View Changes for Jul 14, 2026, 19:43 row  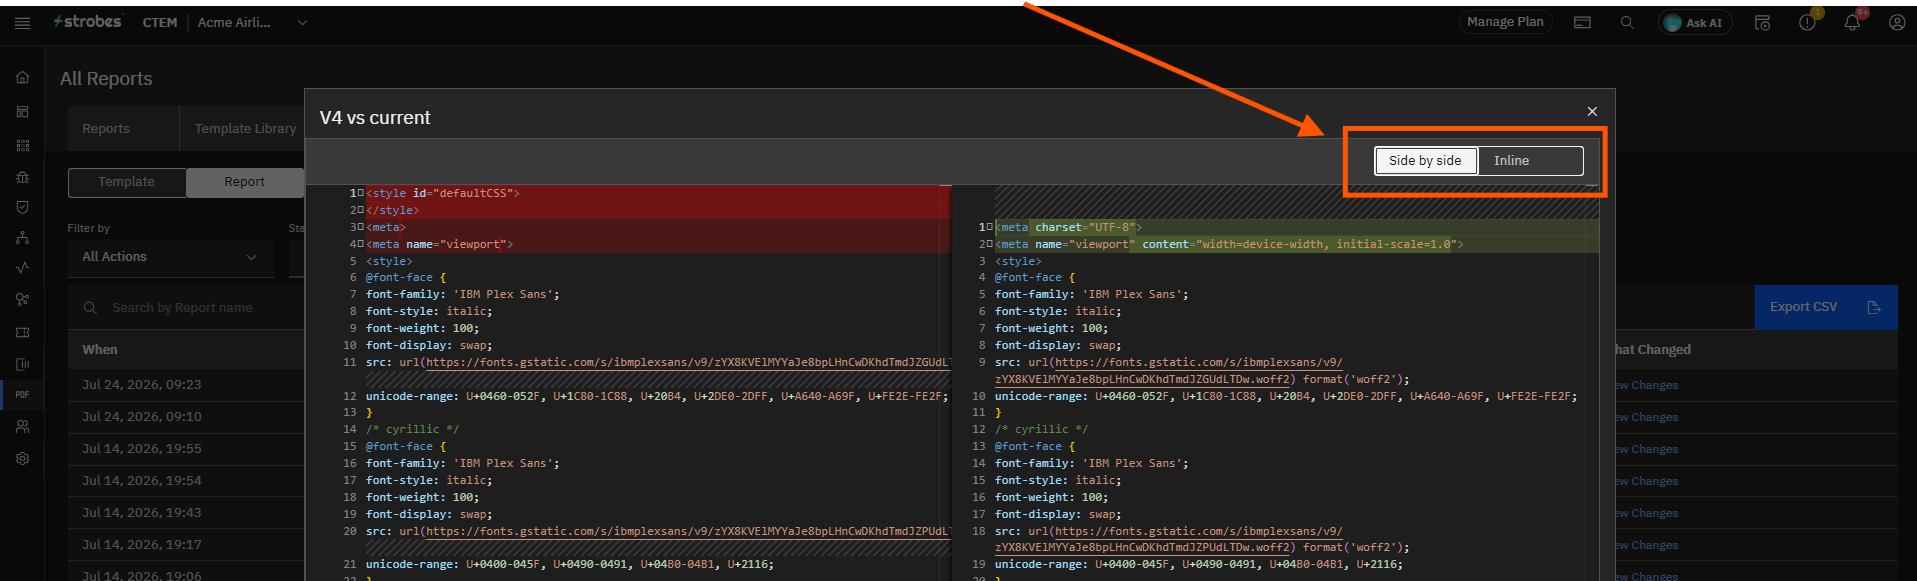[1647, 513]
